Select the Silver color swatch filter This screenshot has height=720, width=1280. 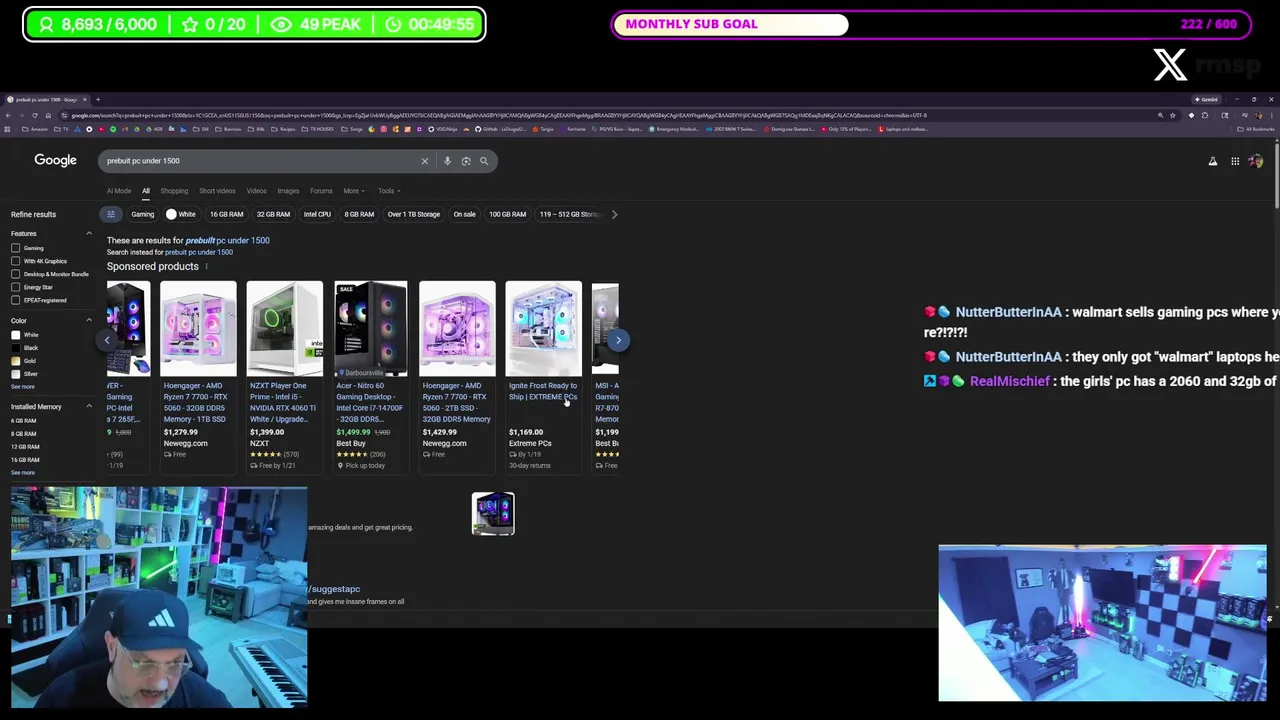coord(15,374)
